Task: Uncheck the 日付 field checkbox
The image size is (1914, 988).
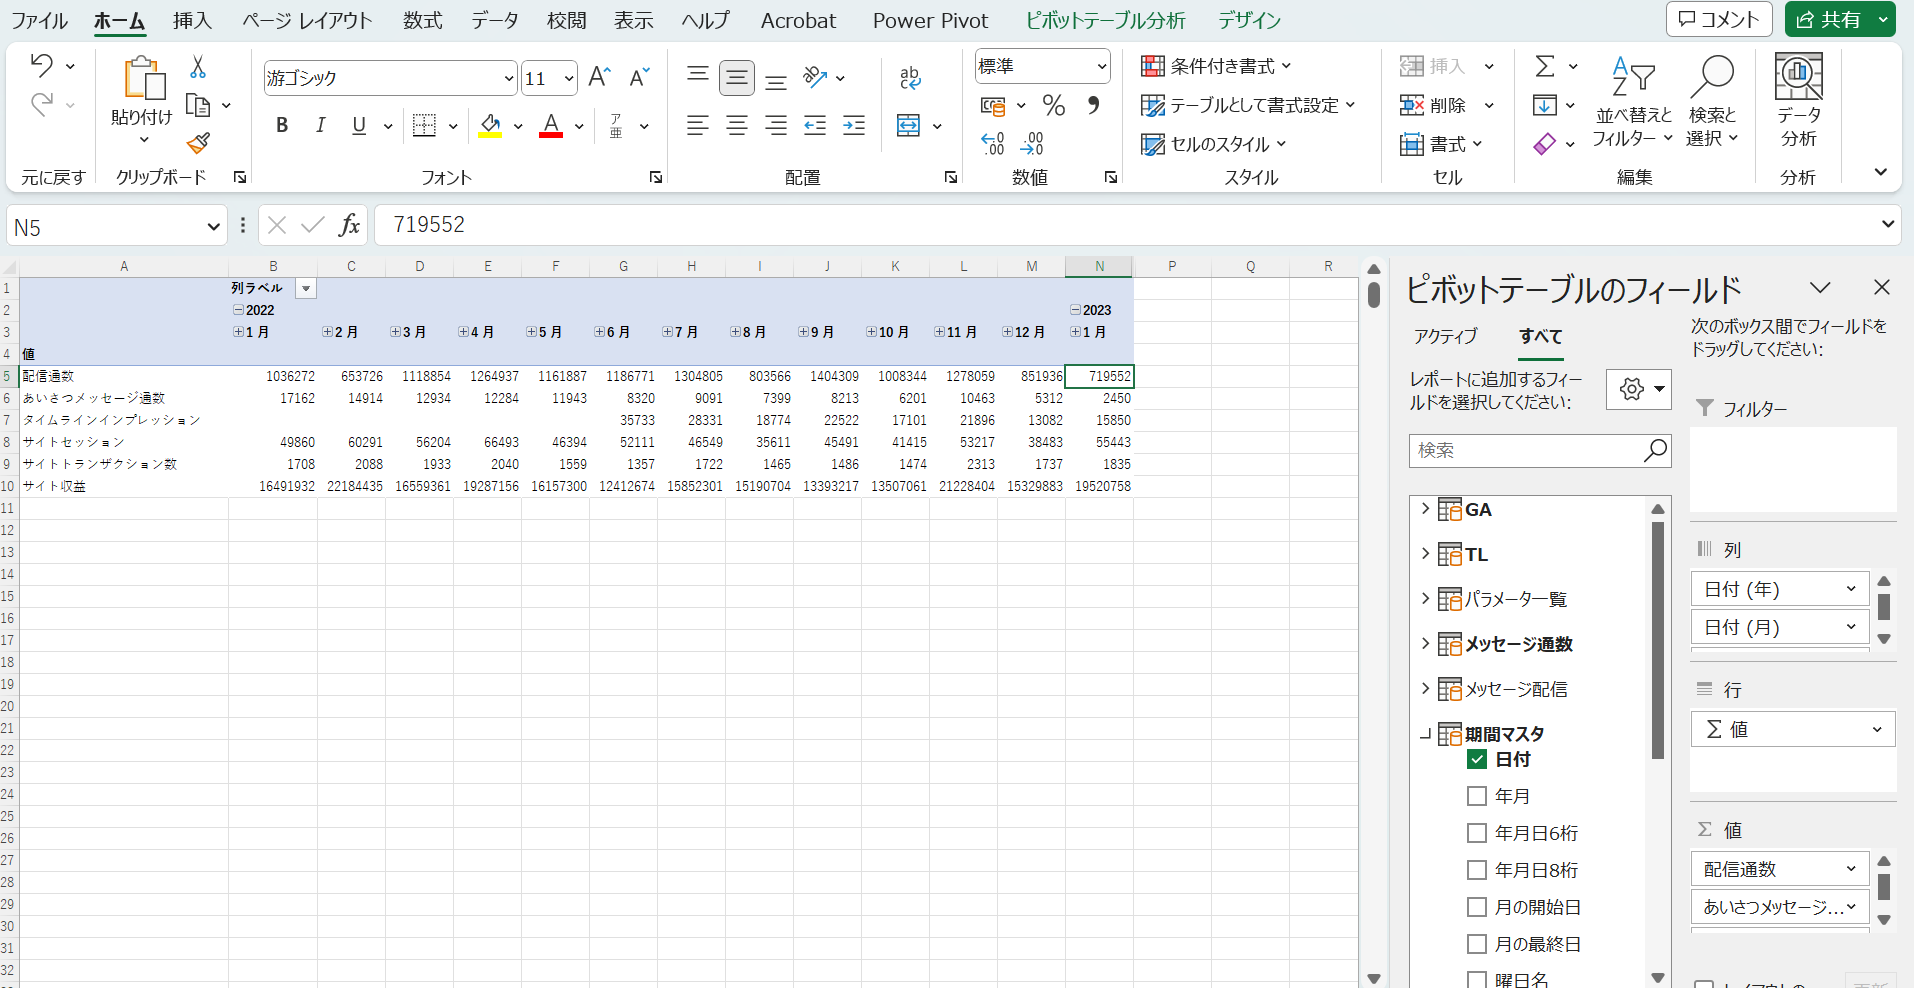Action: click(1477, 759)
